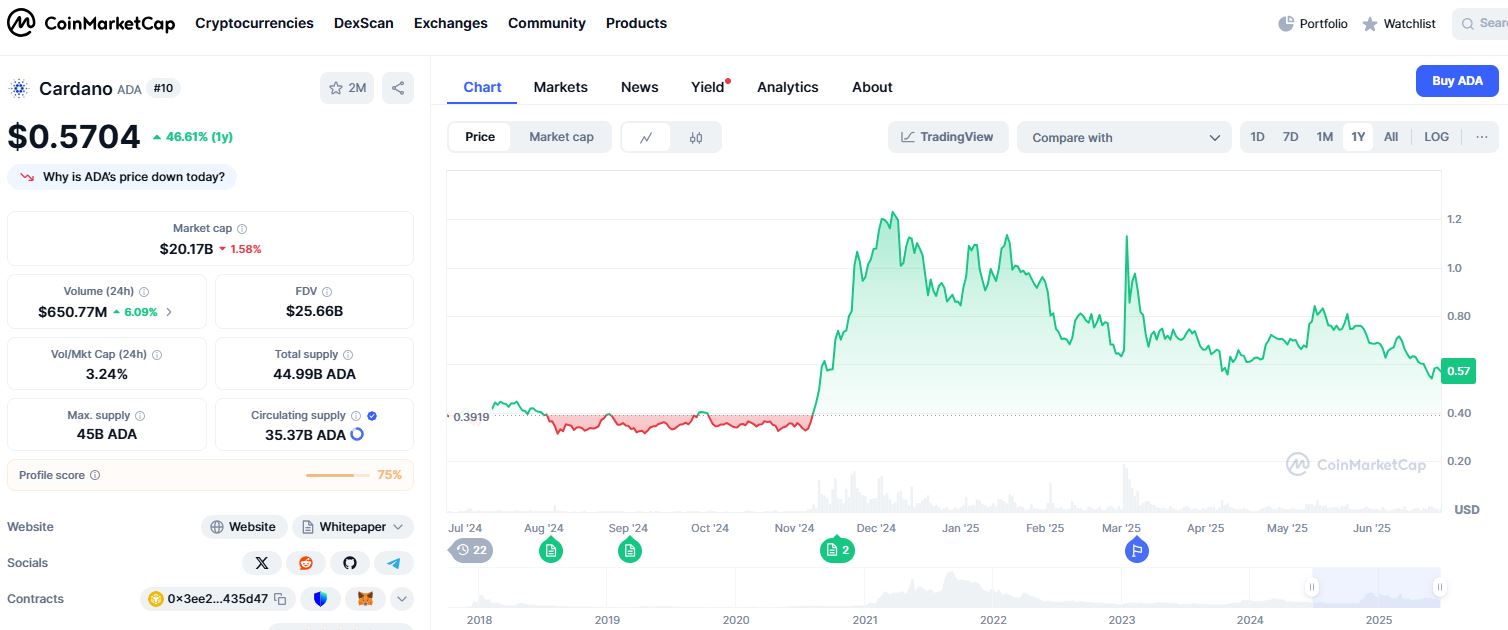Click the shield wallet icon in Contracts
This screenshot has height=630, width=1508.
coord(320,599)
